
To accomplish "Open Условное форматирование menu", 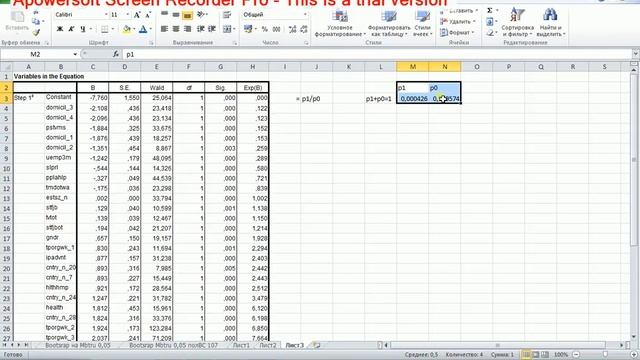I will tap(340, 23).
